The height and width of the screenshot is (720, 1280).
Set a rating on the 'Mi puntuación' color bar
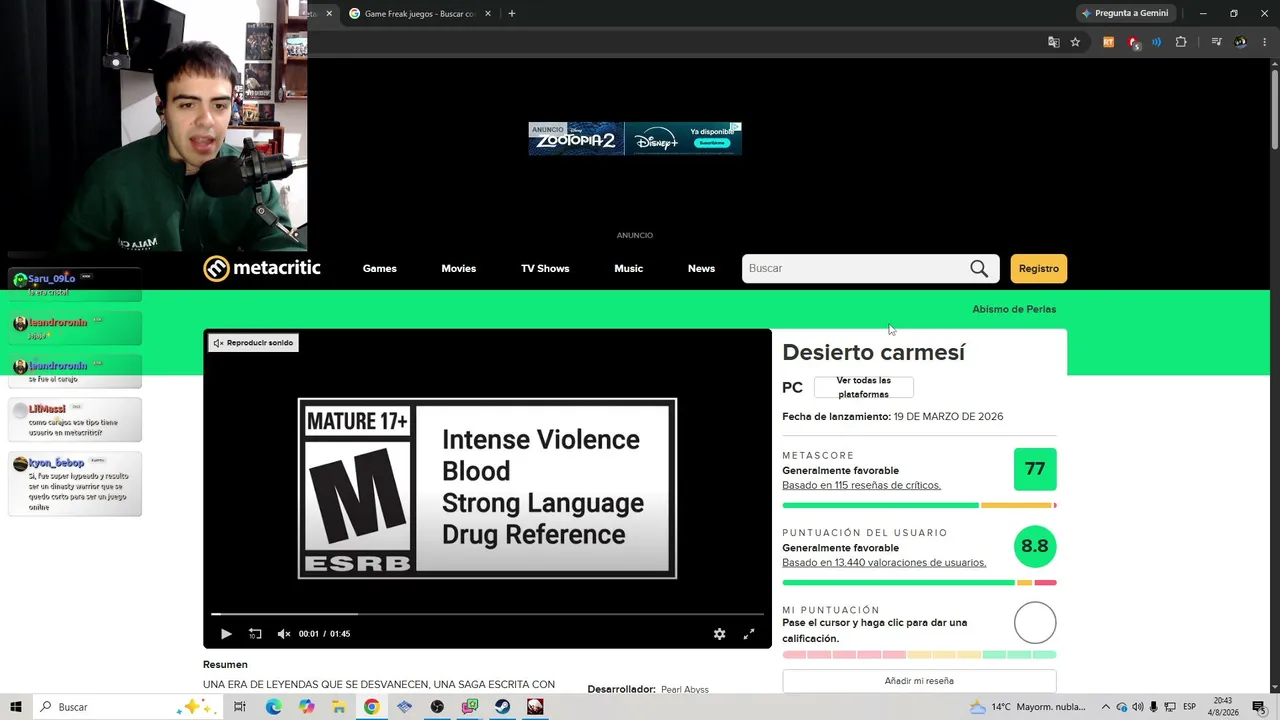tap(919, 655)
